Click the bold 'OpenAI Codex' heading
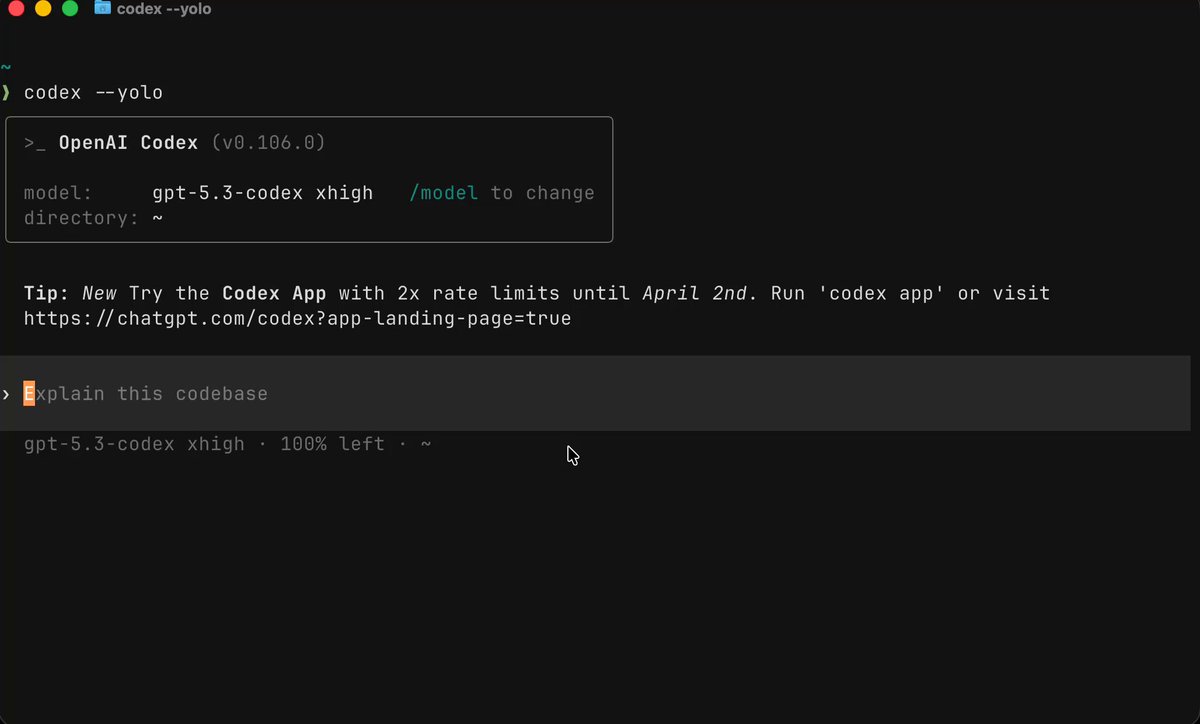Viewport: 1200px width, 724px height. coord(129,143)
